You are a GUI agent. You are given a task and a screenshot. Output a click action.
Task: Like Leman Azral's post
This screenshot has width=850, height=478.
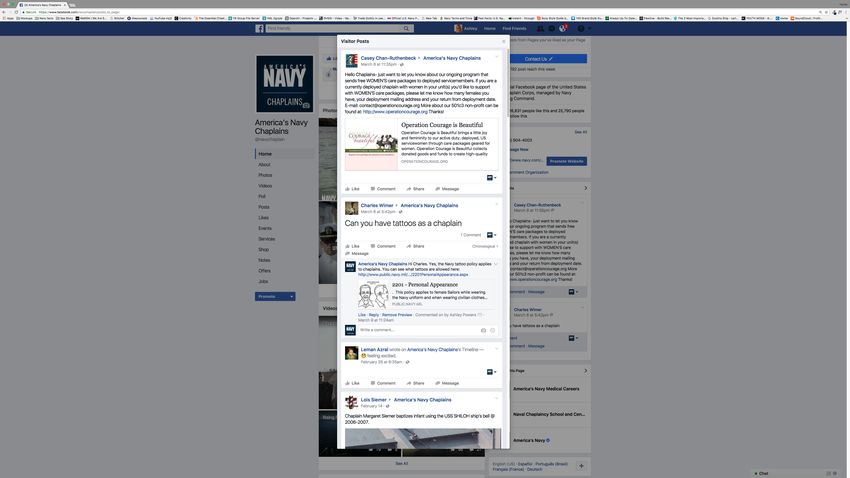tap(352, 384)
